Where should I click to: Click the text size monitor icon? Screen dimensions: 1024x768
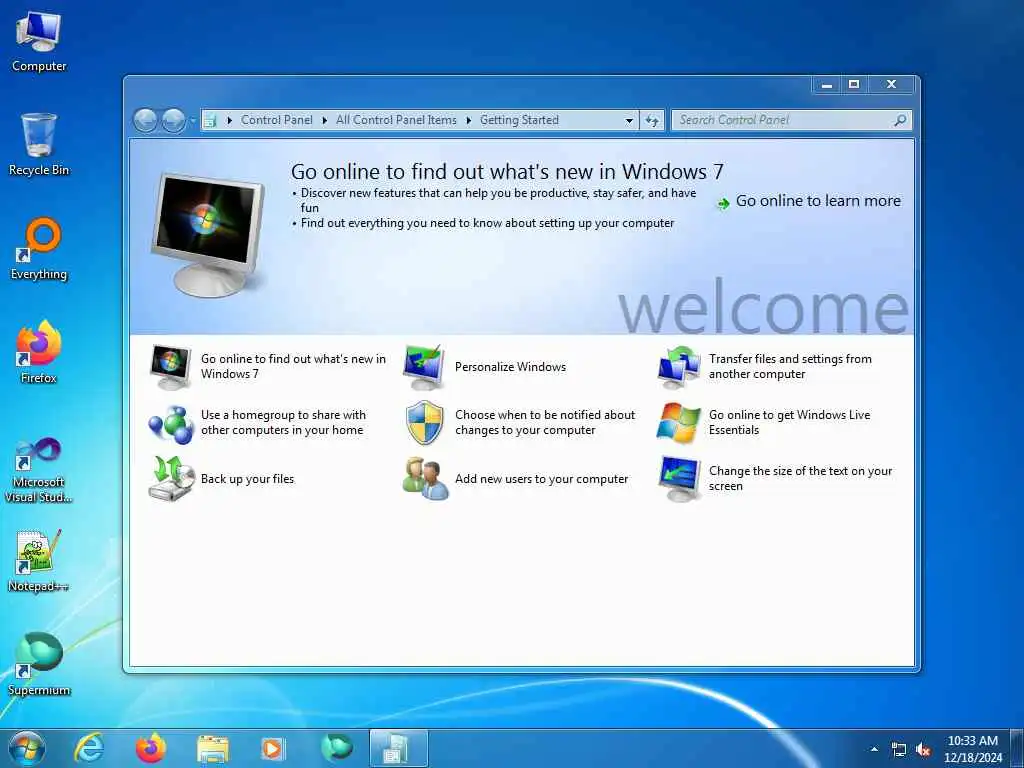(679, 479)
